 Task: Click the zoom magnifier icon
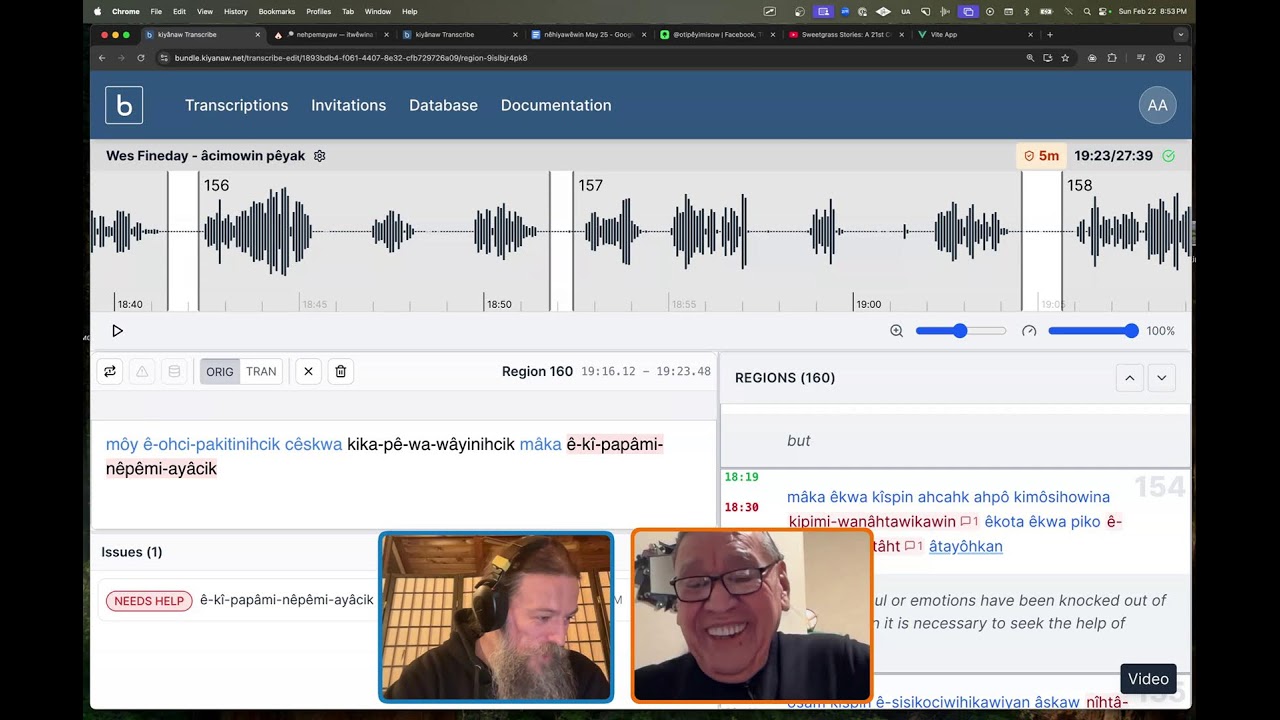pyautogui.click(x=896, y=331)
